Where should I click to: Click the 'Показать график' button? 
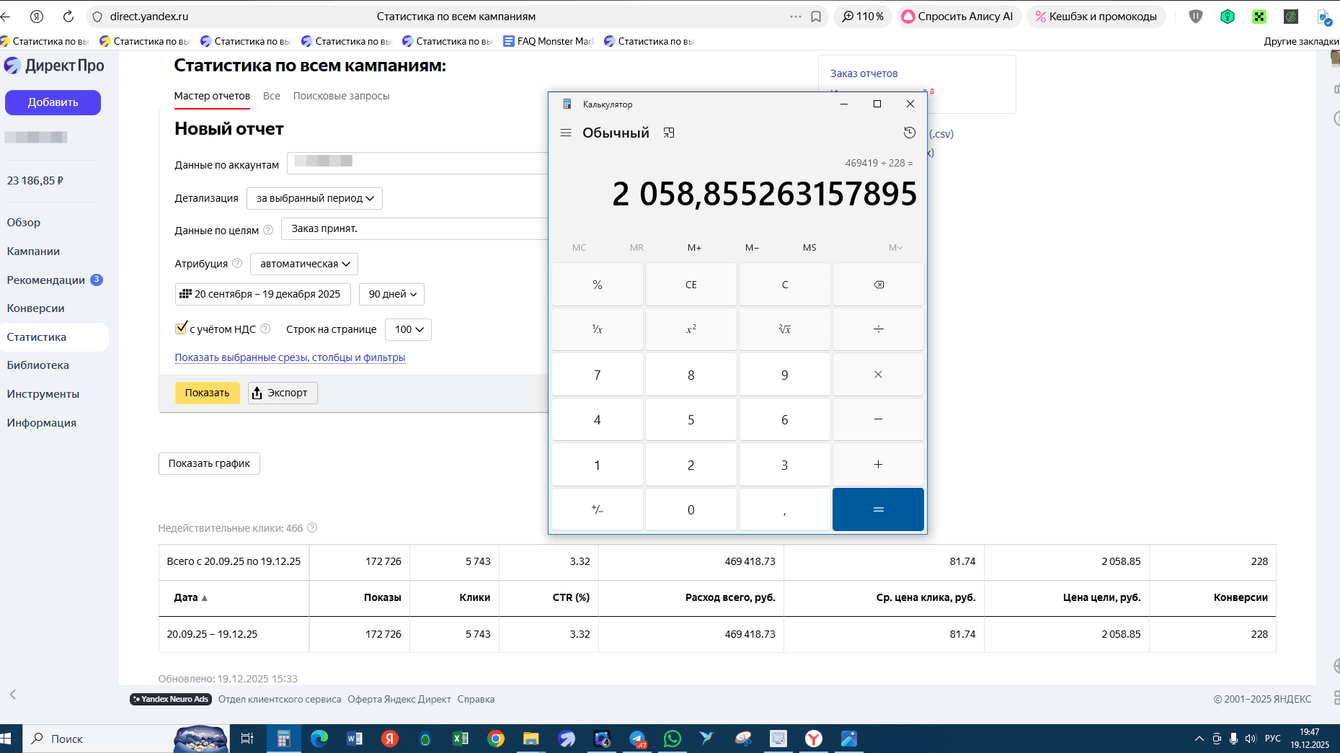(209, 464)
